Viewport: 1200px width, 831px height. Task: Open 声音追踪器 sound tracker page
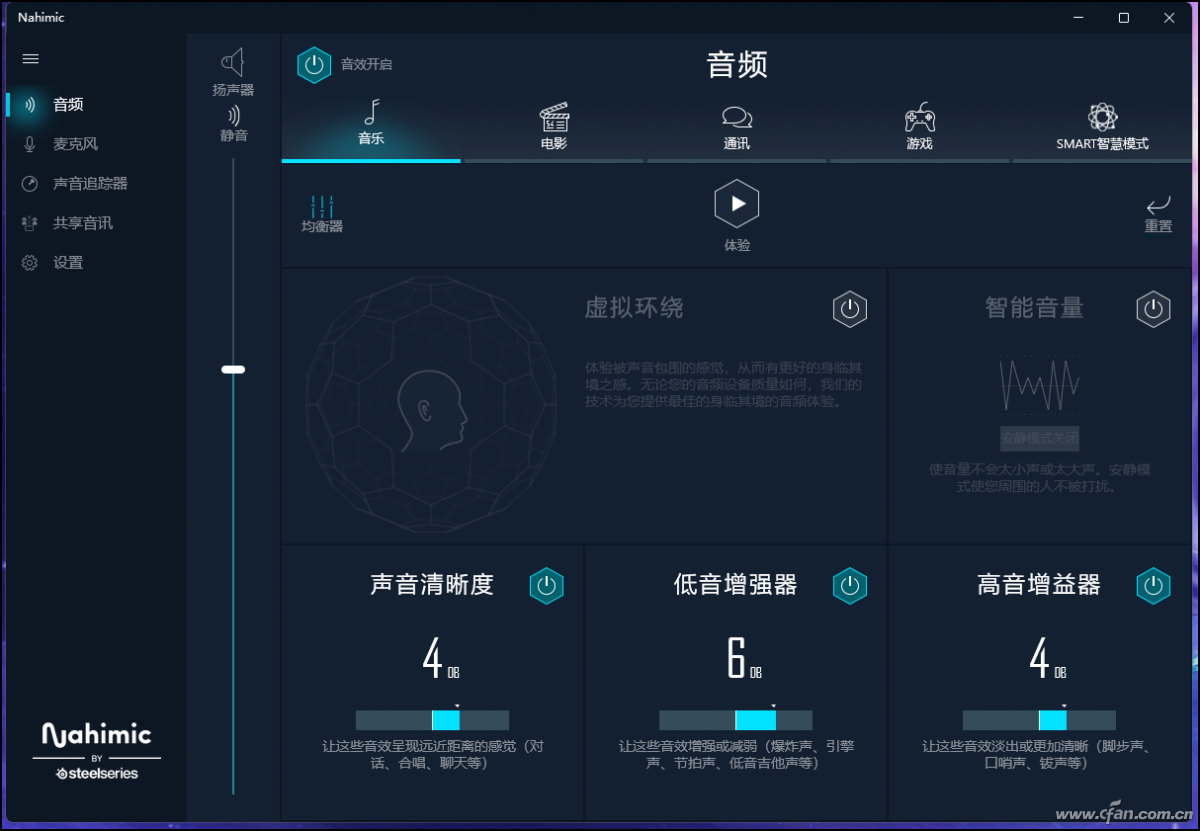pyautogui.click(x=90, y=184)
